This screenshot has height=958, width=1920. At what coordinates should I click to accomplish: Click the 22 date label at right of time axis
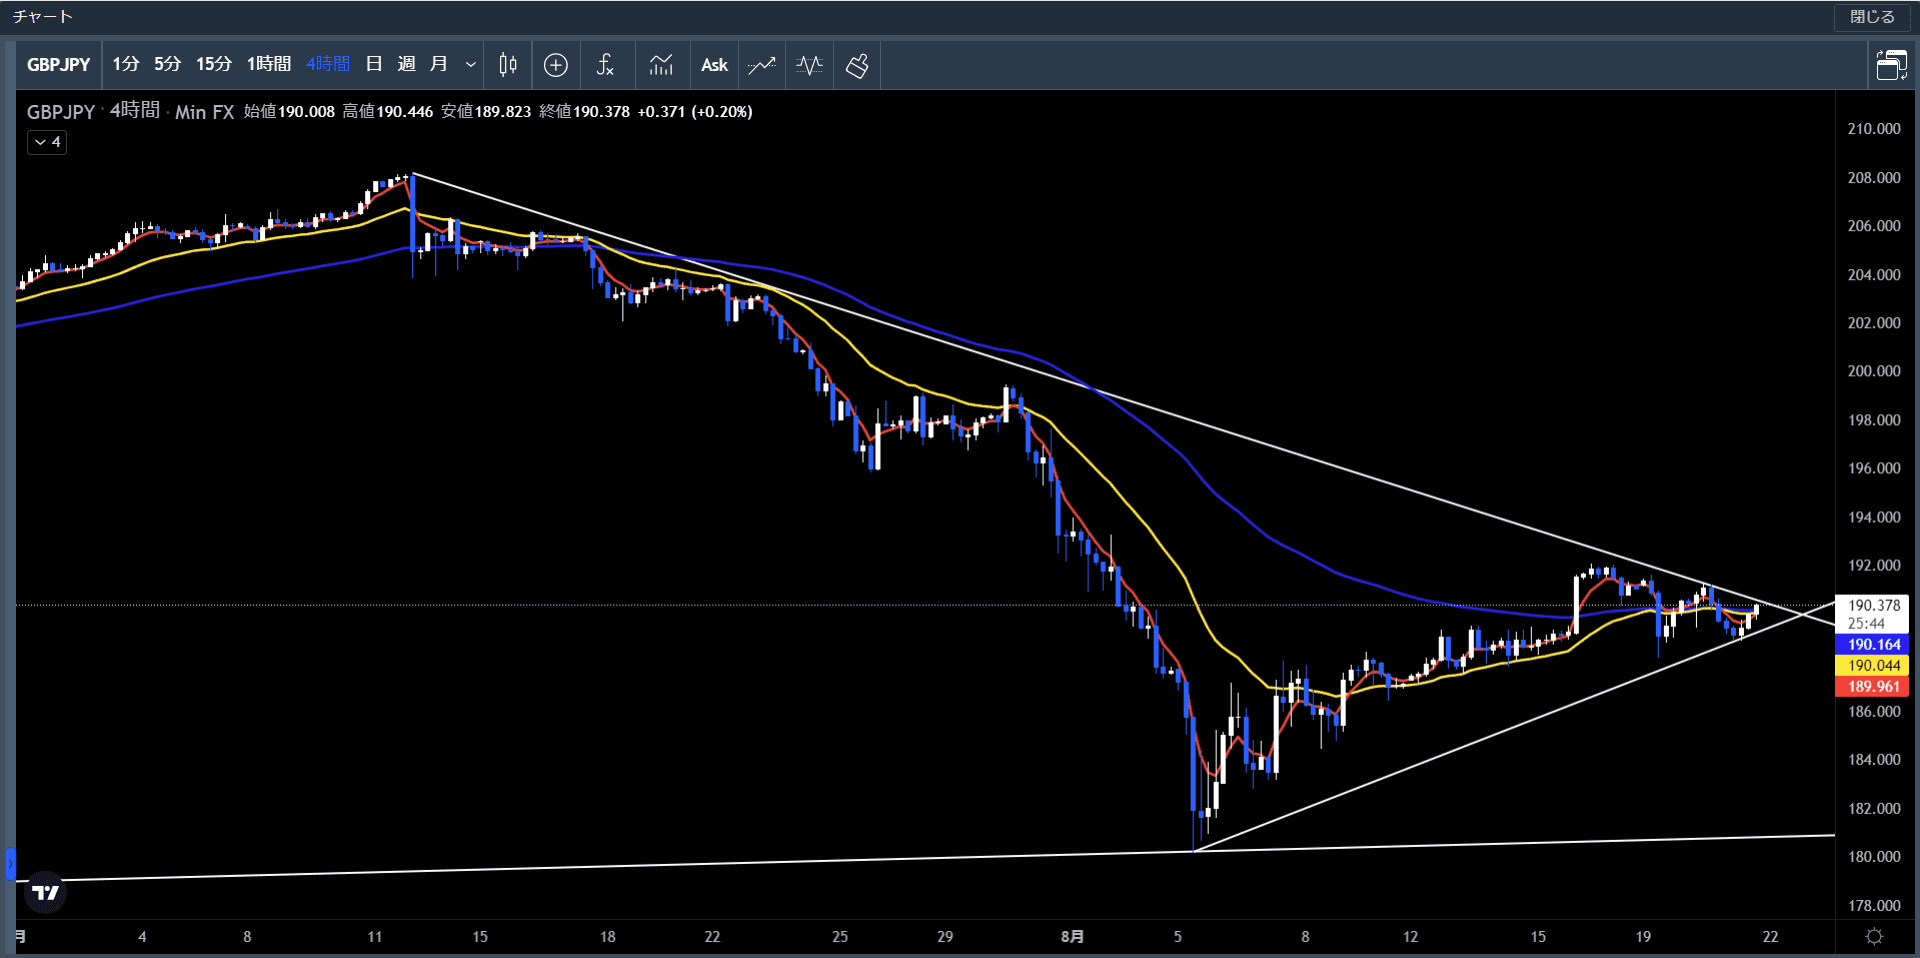point(1770,937)
